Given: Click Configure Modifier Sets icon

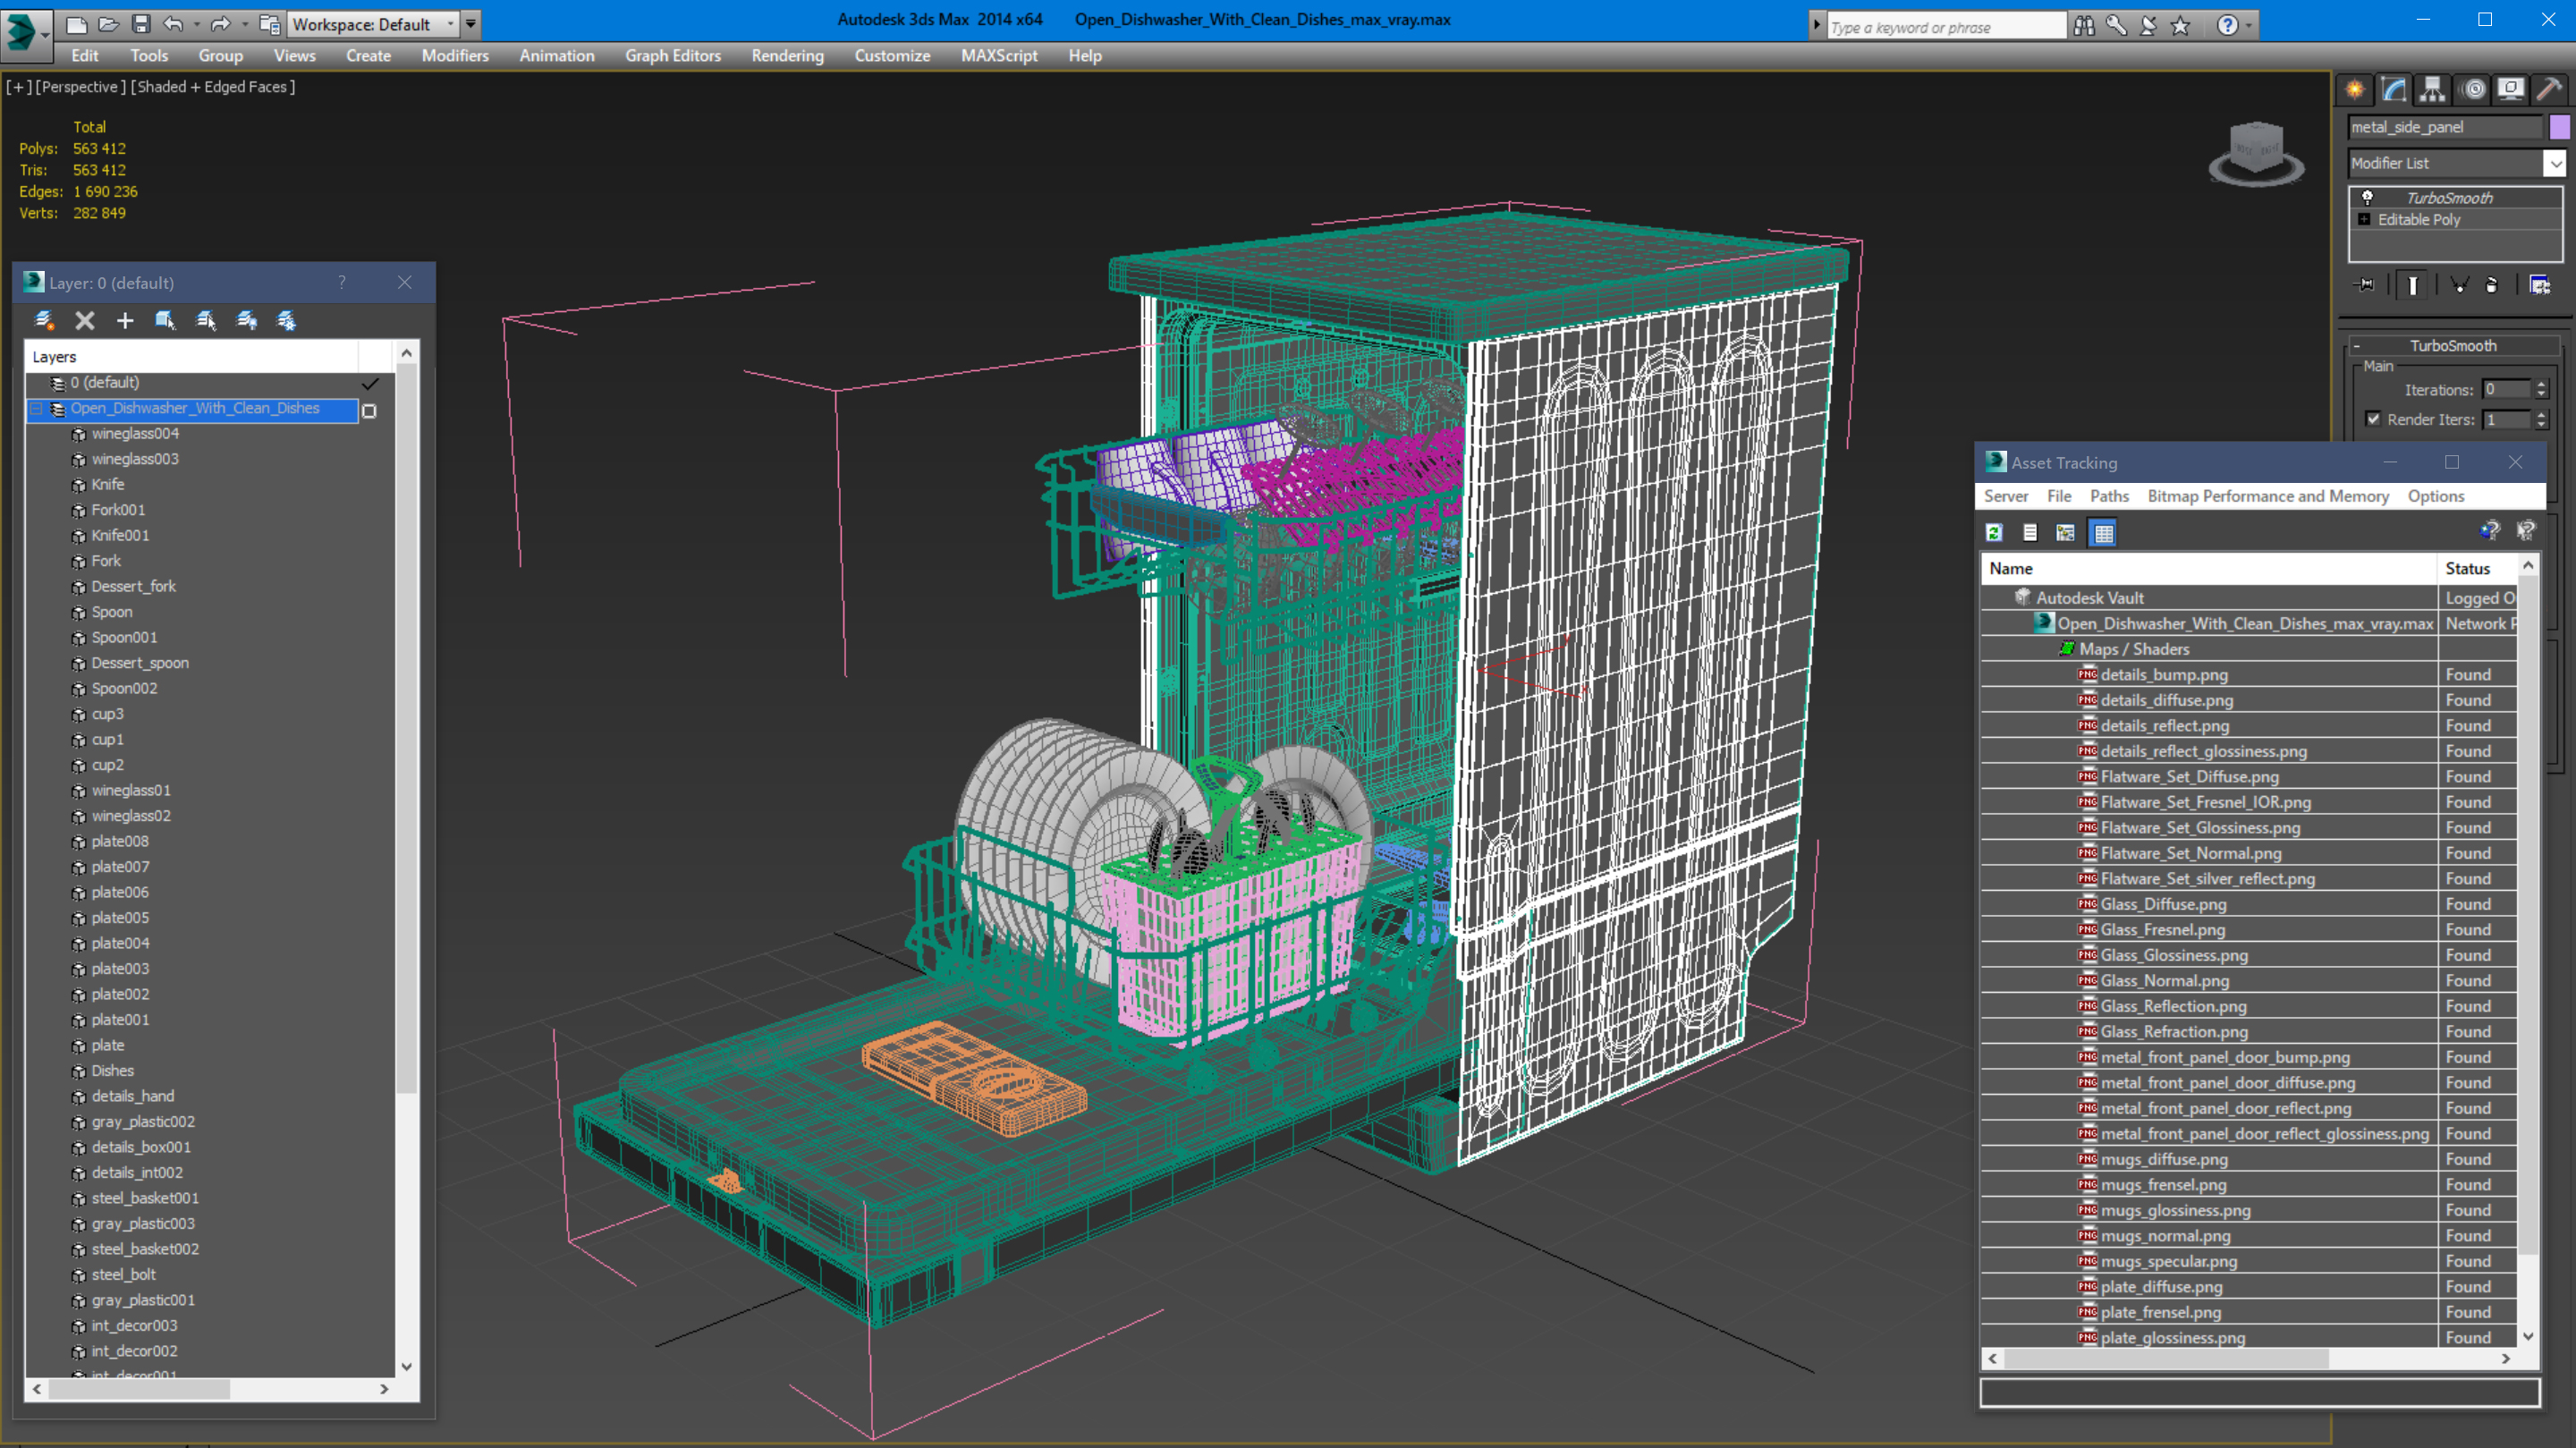Looking at the screenshot, I should [x=2539, y=286].
